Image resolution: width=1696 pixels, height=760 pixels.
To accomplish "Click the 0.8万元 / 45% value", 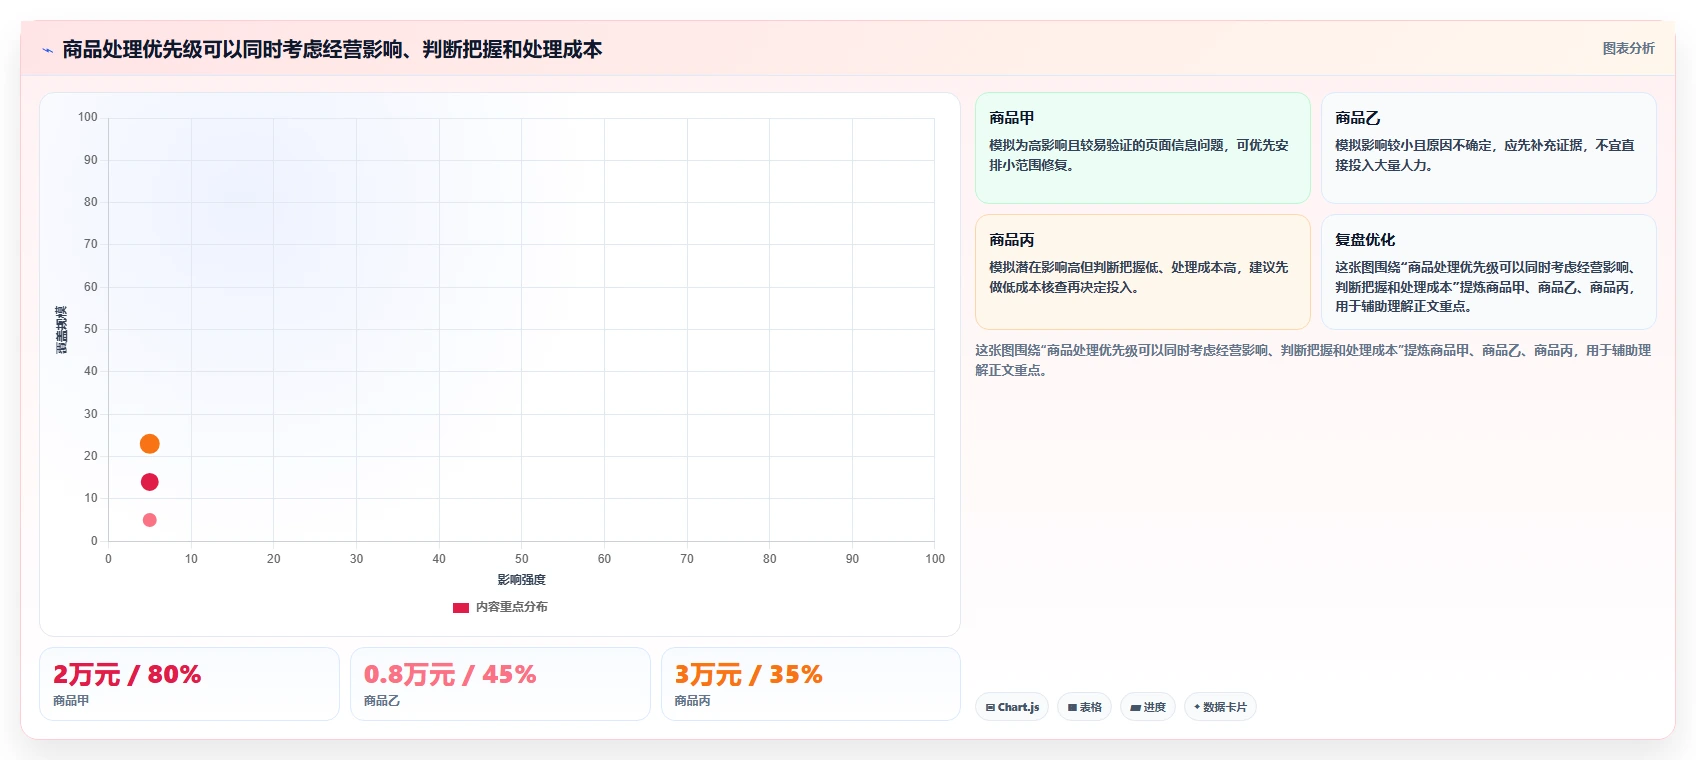I will pyautogui.click(x=450, y=675).
